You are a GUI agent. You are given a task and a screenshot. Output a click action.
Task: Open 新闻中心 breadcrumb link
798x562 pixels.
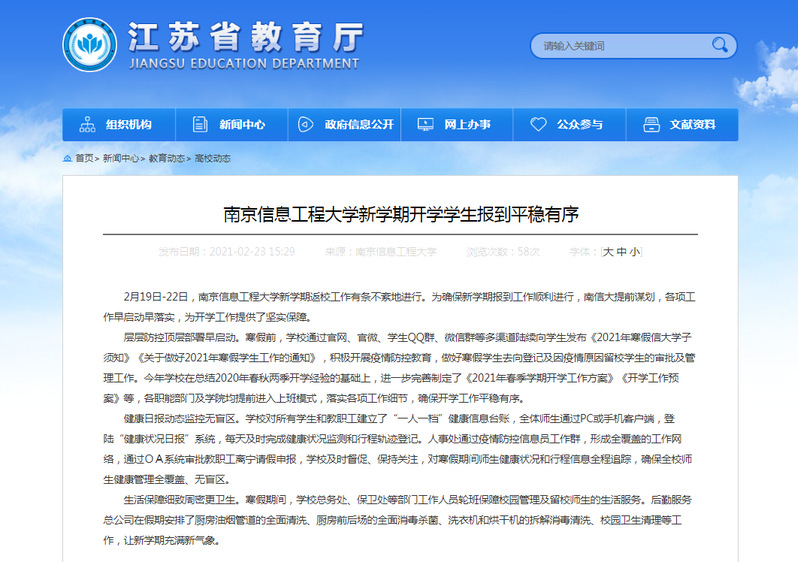point(121,158)
